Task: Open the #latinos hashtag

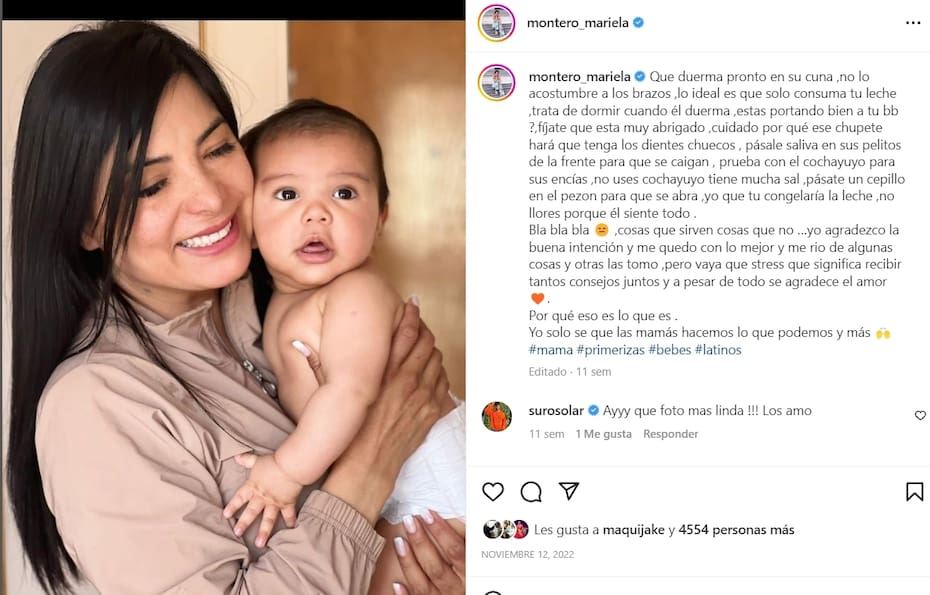Action: pyautogui.click(x=718, y=350)
